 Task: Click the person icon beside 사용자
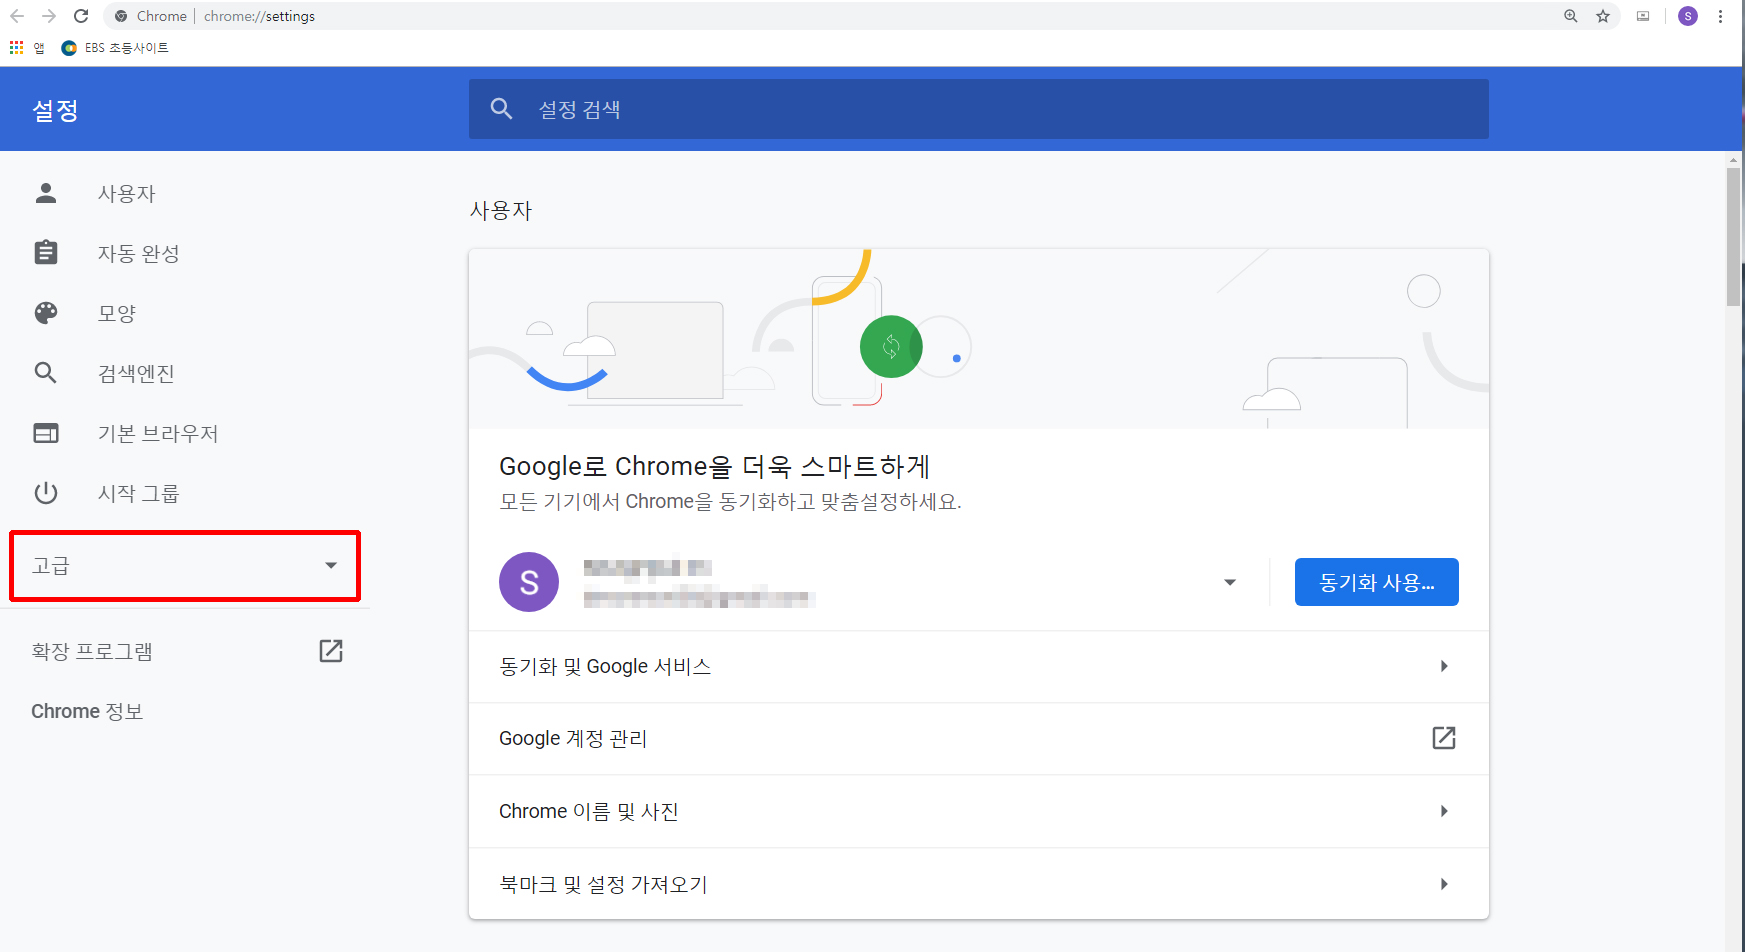(x=46, y=193)
